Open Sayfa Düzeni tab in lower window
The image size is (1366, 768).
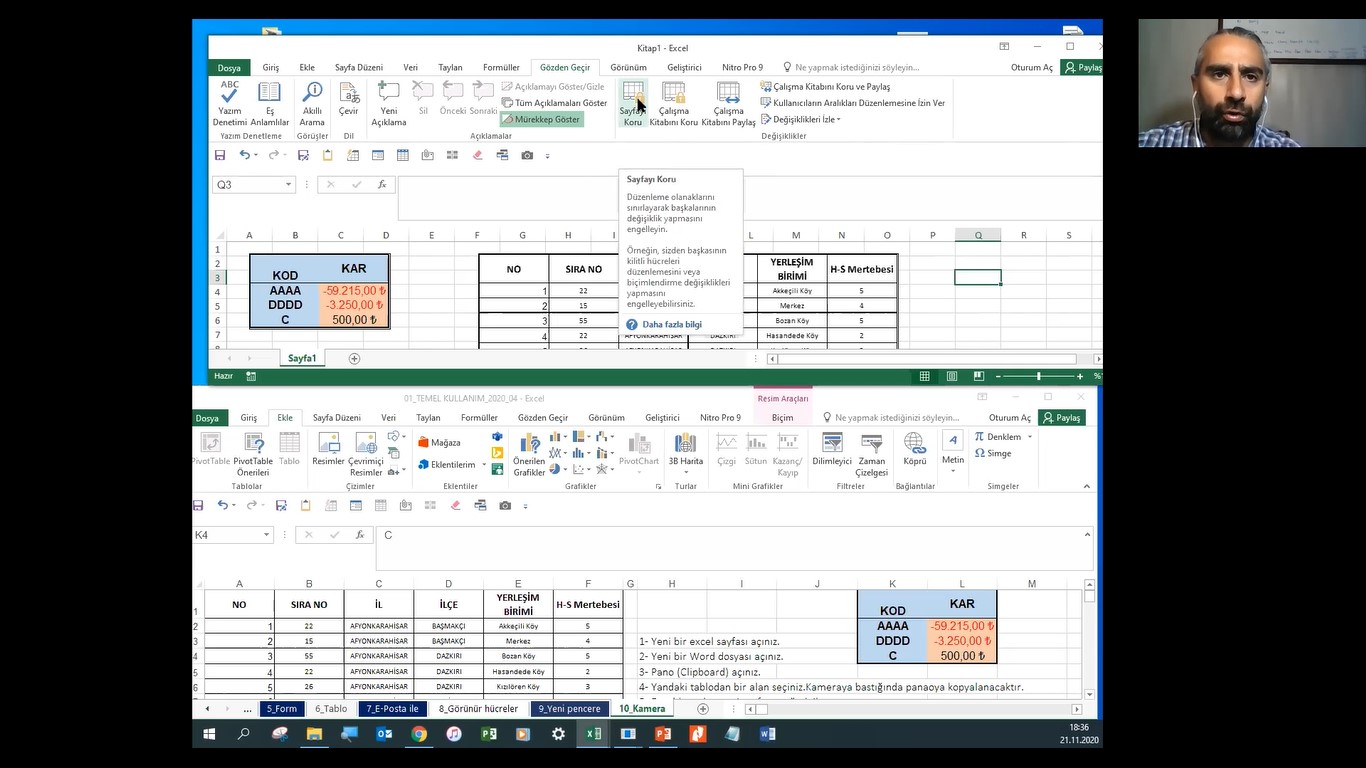tap(336, 418)
